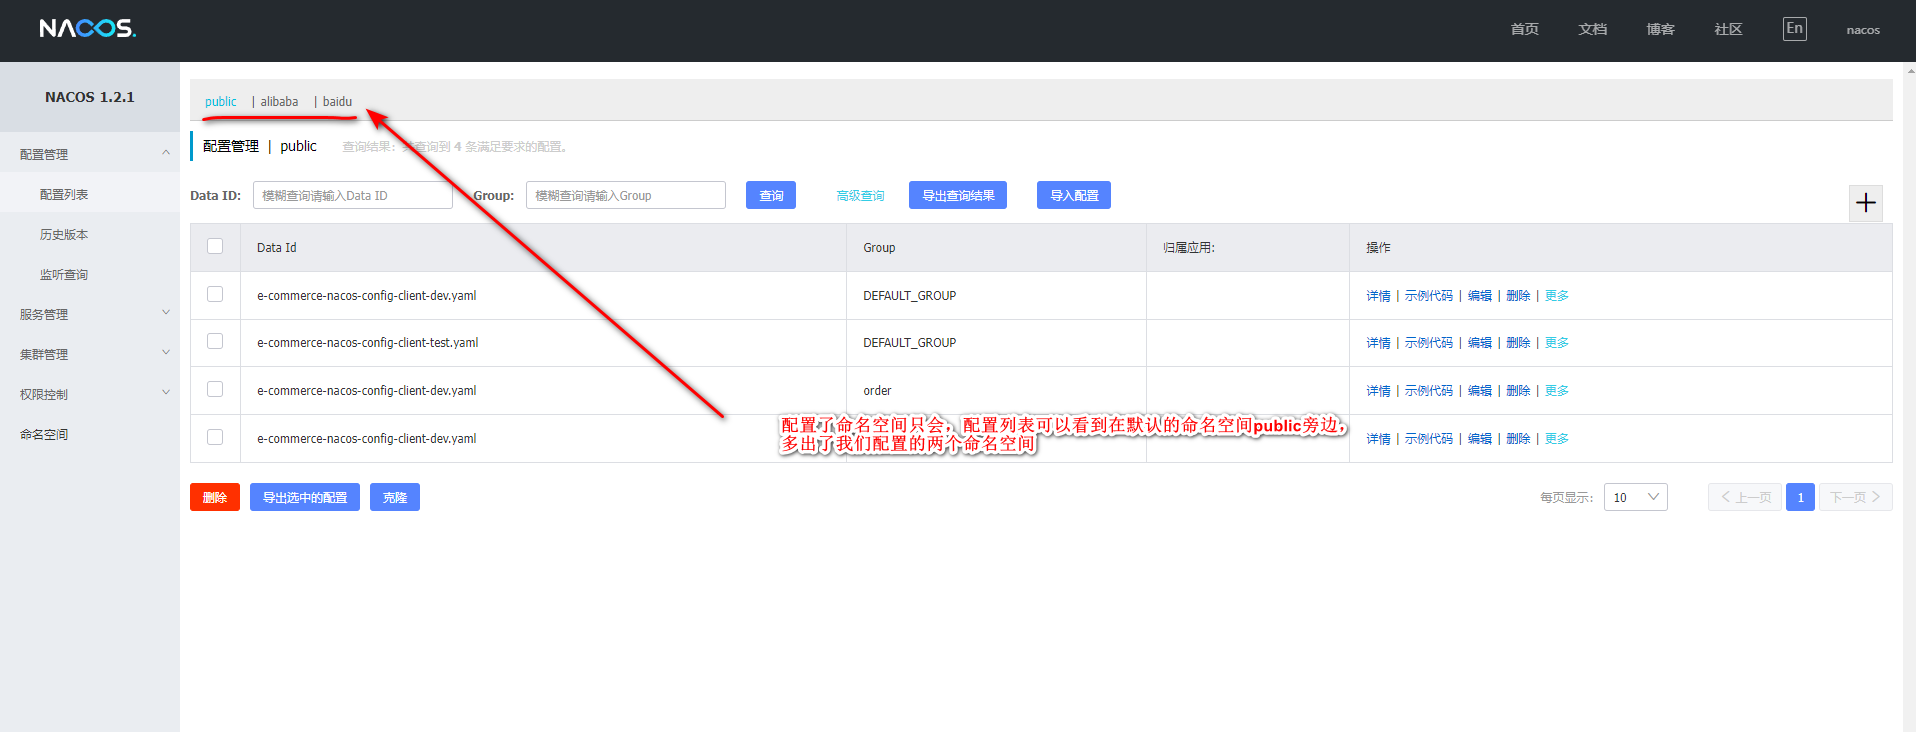Click 导出查询结果 button
The image size is (1916, 732).
point(958,195)
